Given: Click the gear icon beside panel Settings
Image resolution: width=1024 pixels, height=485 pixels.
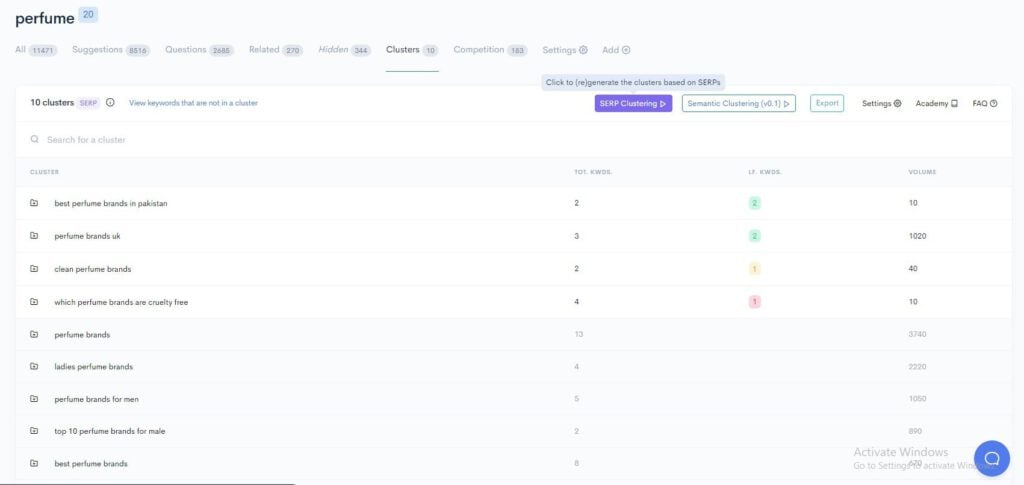Looking at the screenshot, I should [897, 103].
